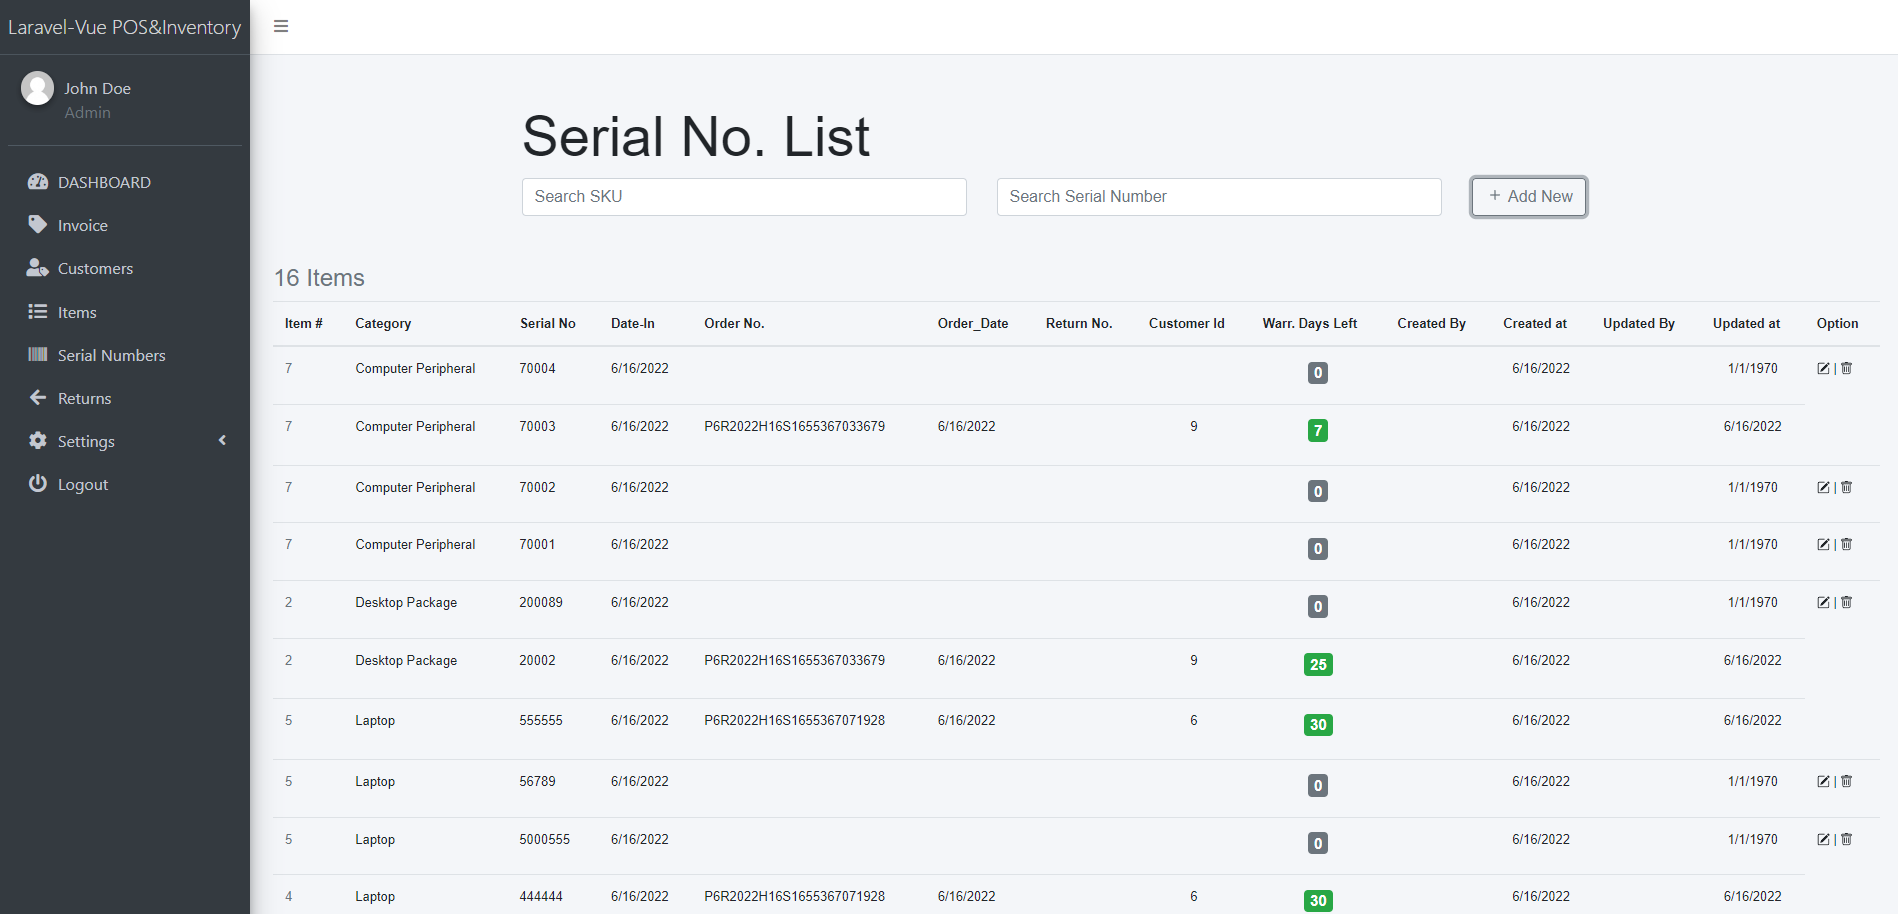Toggle the hamburger sidebar menu icon

click(281, 26)
